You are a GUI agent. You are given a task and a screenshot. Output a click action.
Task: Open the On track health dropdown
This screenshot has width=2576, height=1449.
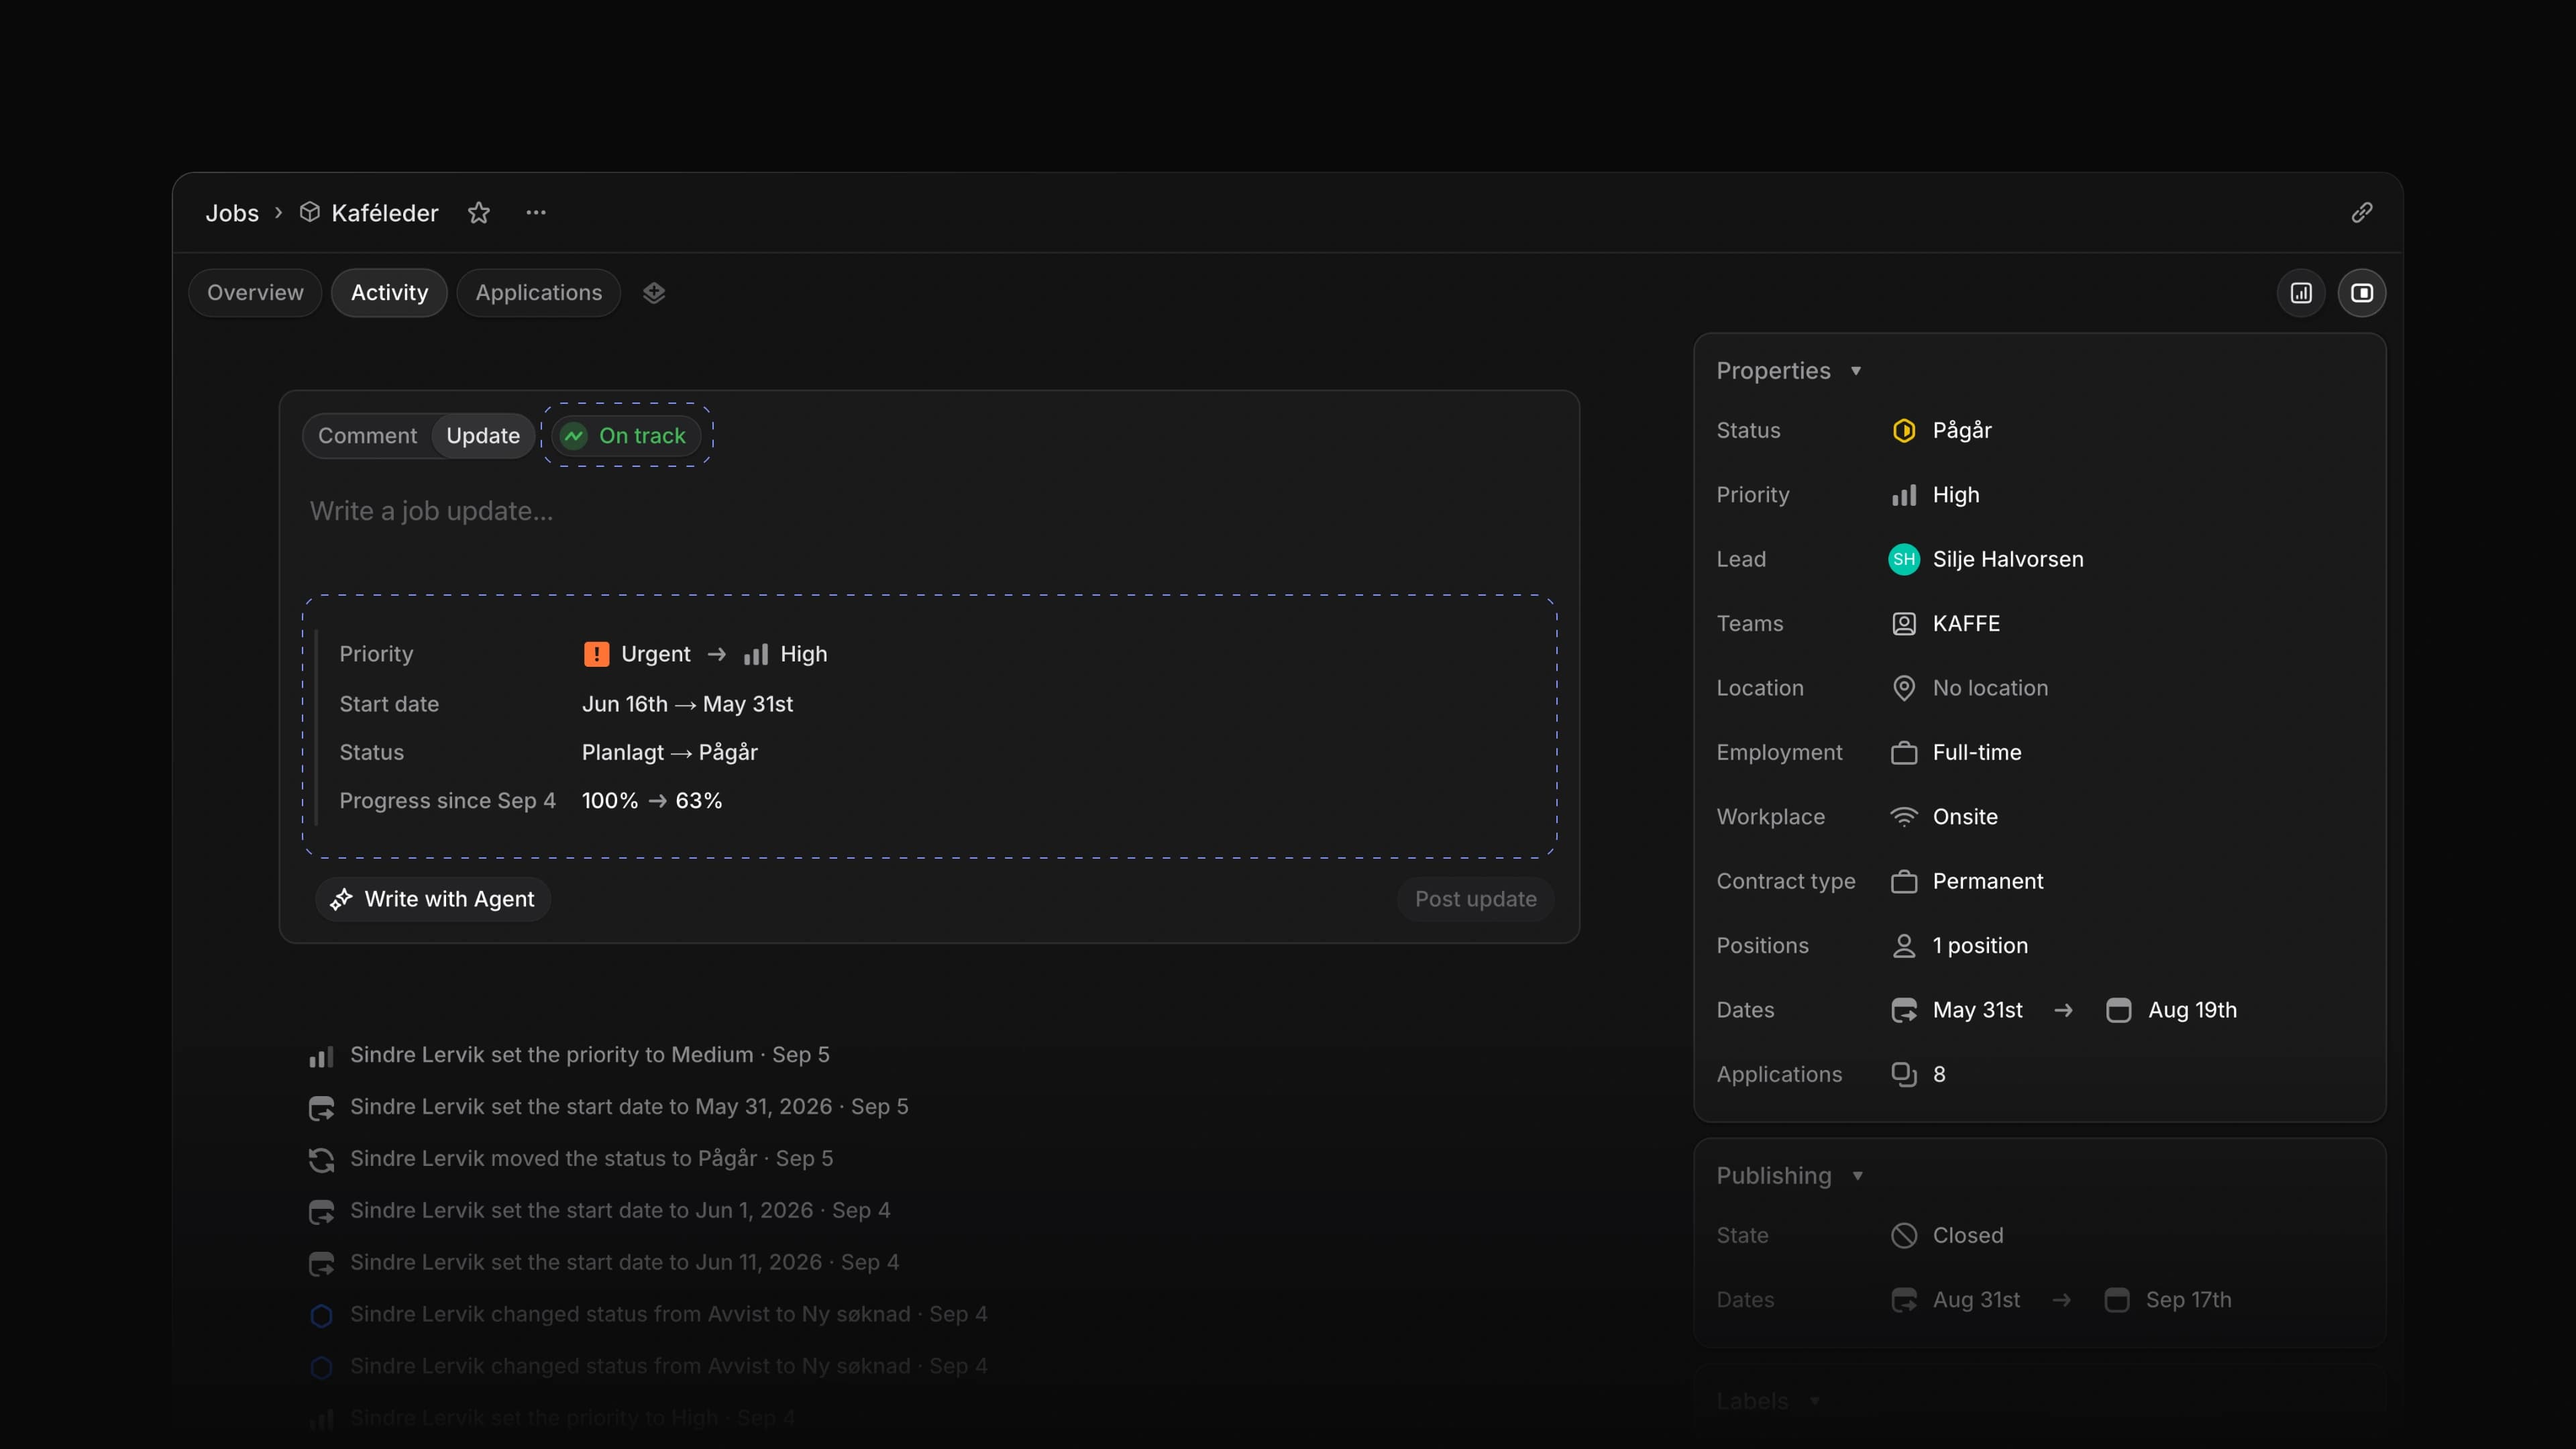pyautogui.click(x=627, y=436)
